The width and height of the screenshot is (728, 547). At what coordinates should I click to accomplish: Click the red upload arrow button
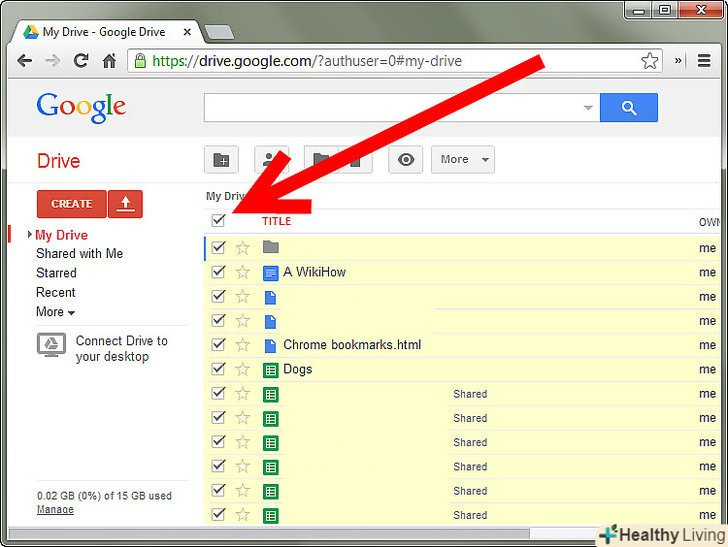(x=125, y=204)
